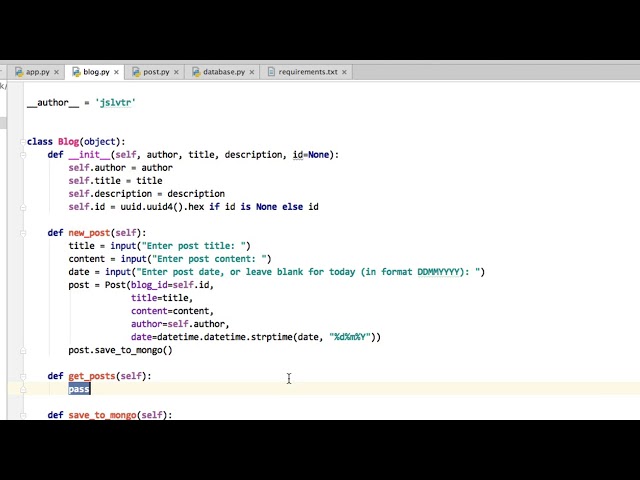Image resolution: width=640 pixels, height=480 pixels.
Task: Click the self.title = title line
Action: (115, 180)
